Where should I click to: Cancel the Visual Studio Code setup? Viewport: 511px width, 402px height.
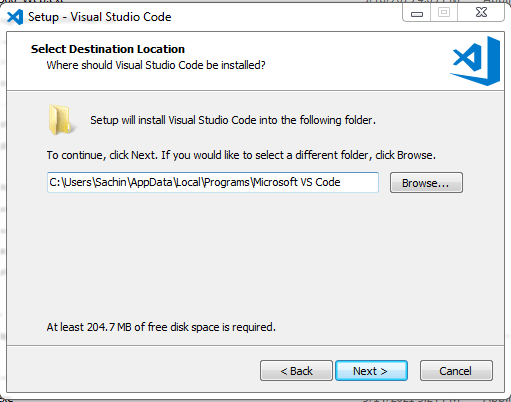(x=456, y=370)
